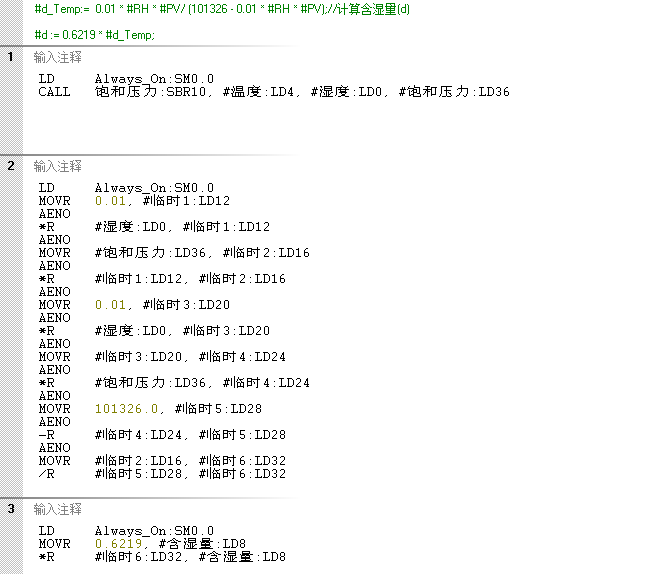Viewport: 663px width, 574px height.
Task: Click the 0.6219 constant in network 3
Action: point(118,544)
